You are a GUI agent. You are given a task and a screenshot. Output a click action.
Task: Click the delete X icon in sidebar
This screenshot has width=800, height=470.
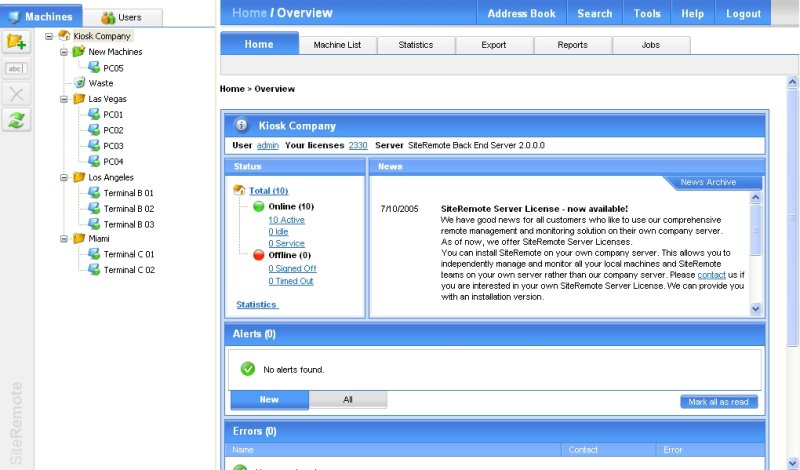16,94
